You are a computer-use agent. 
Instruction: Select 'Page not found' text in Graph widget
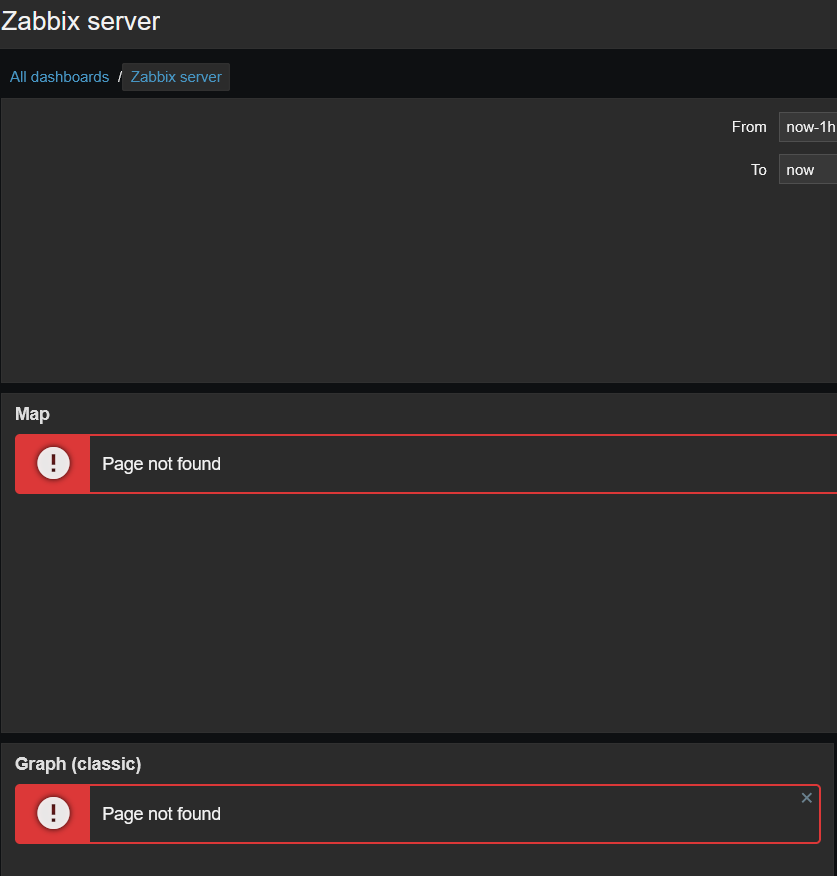click(161, 813)
